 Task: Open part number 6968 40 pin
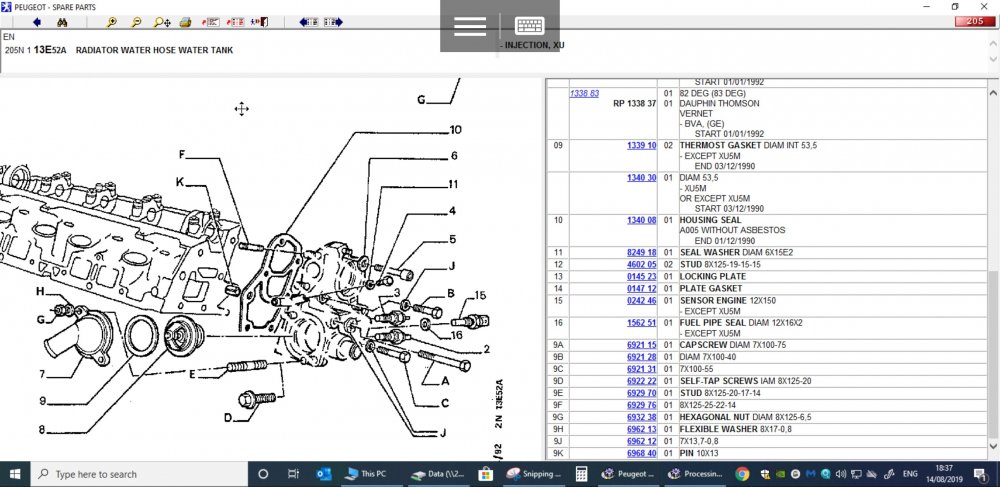point(642,453)
